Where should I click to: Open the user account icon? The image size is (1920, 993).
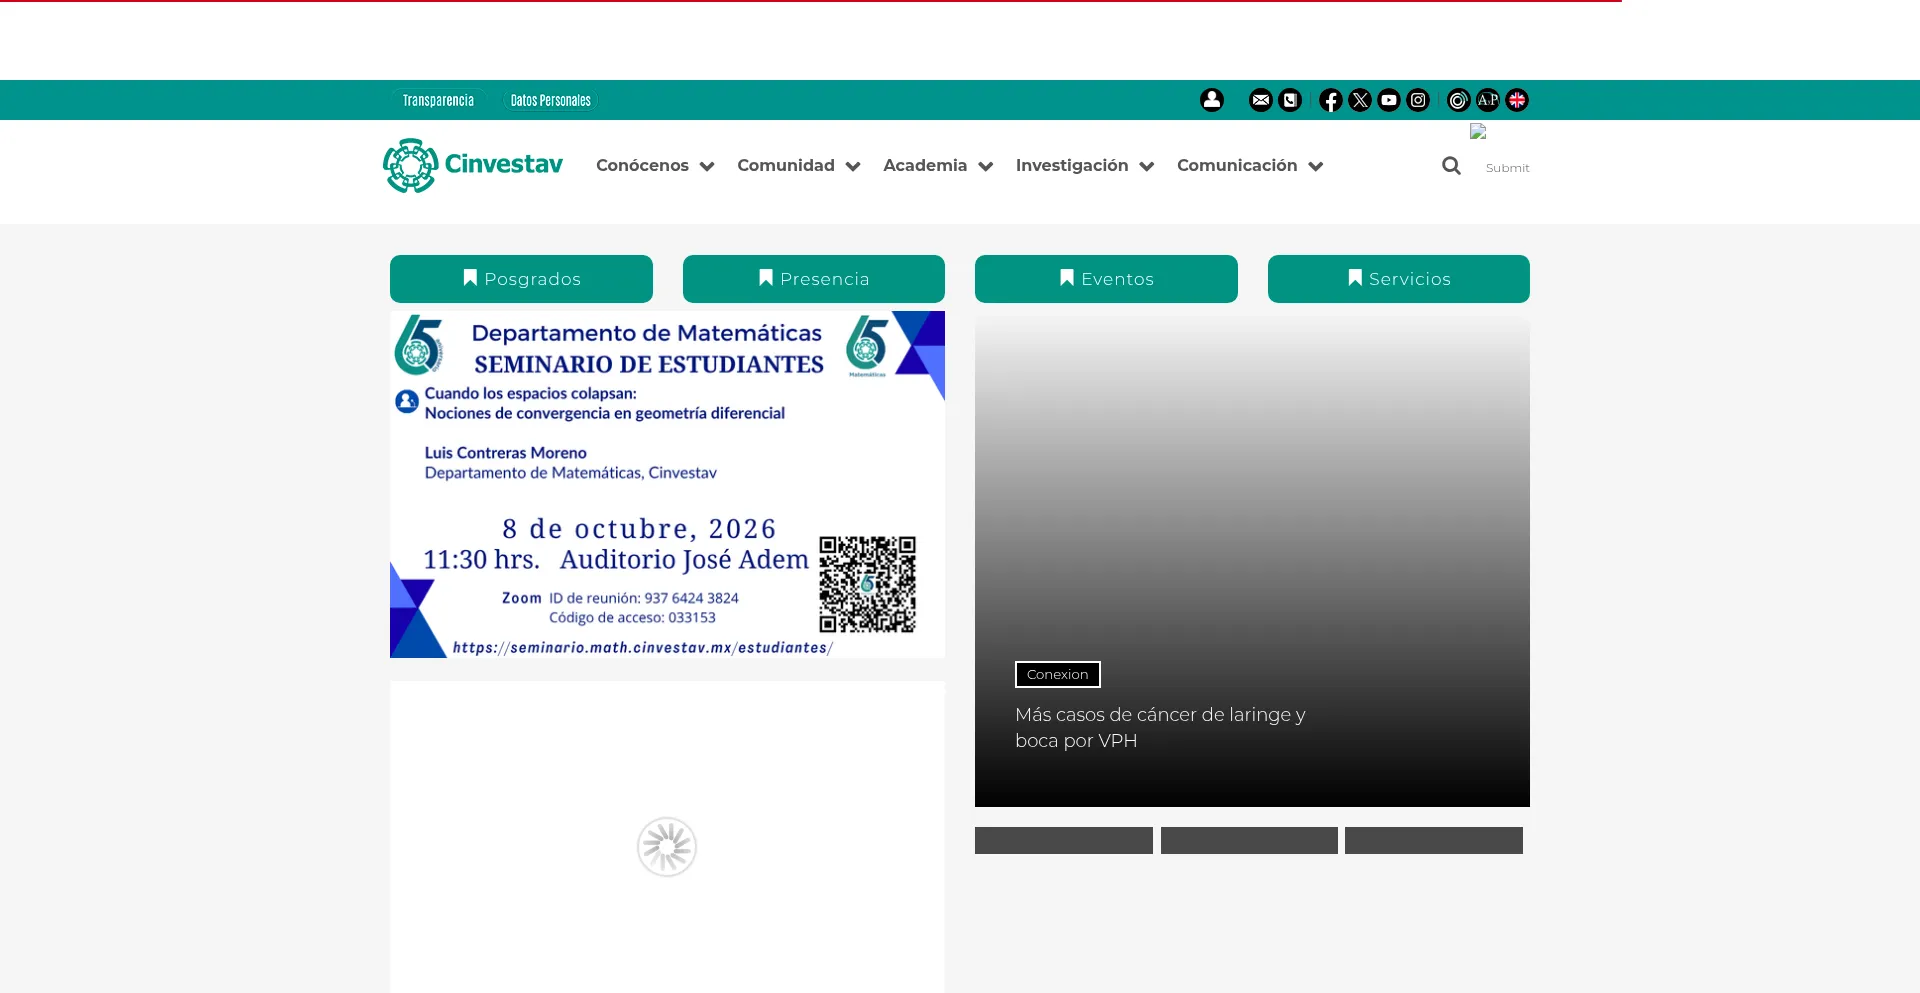click(1211, 100)
